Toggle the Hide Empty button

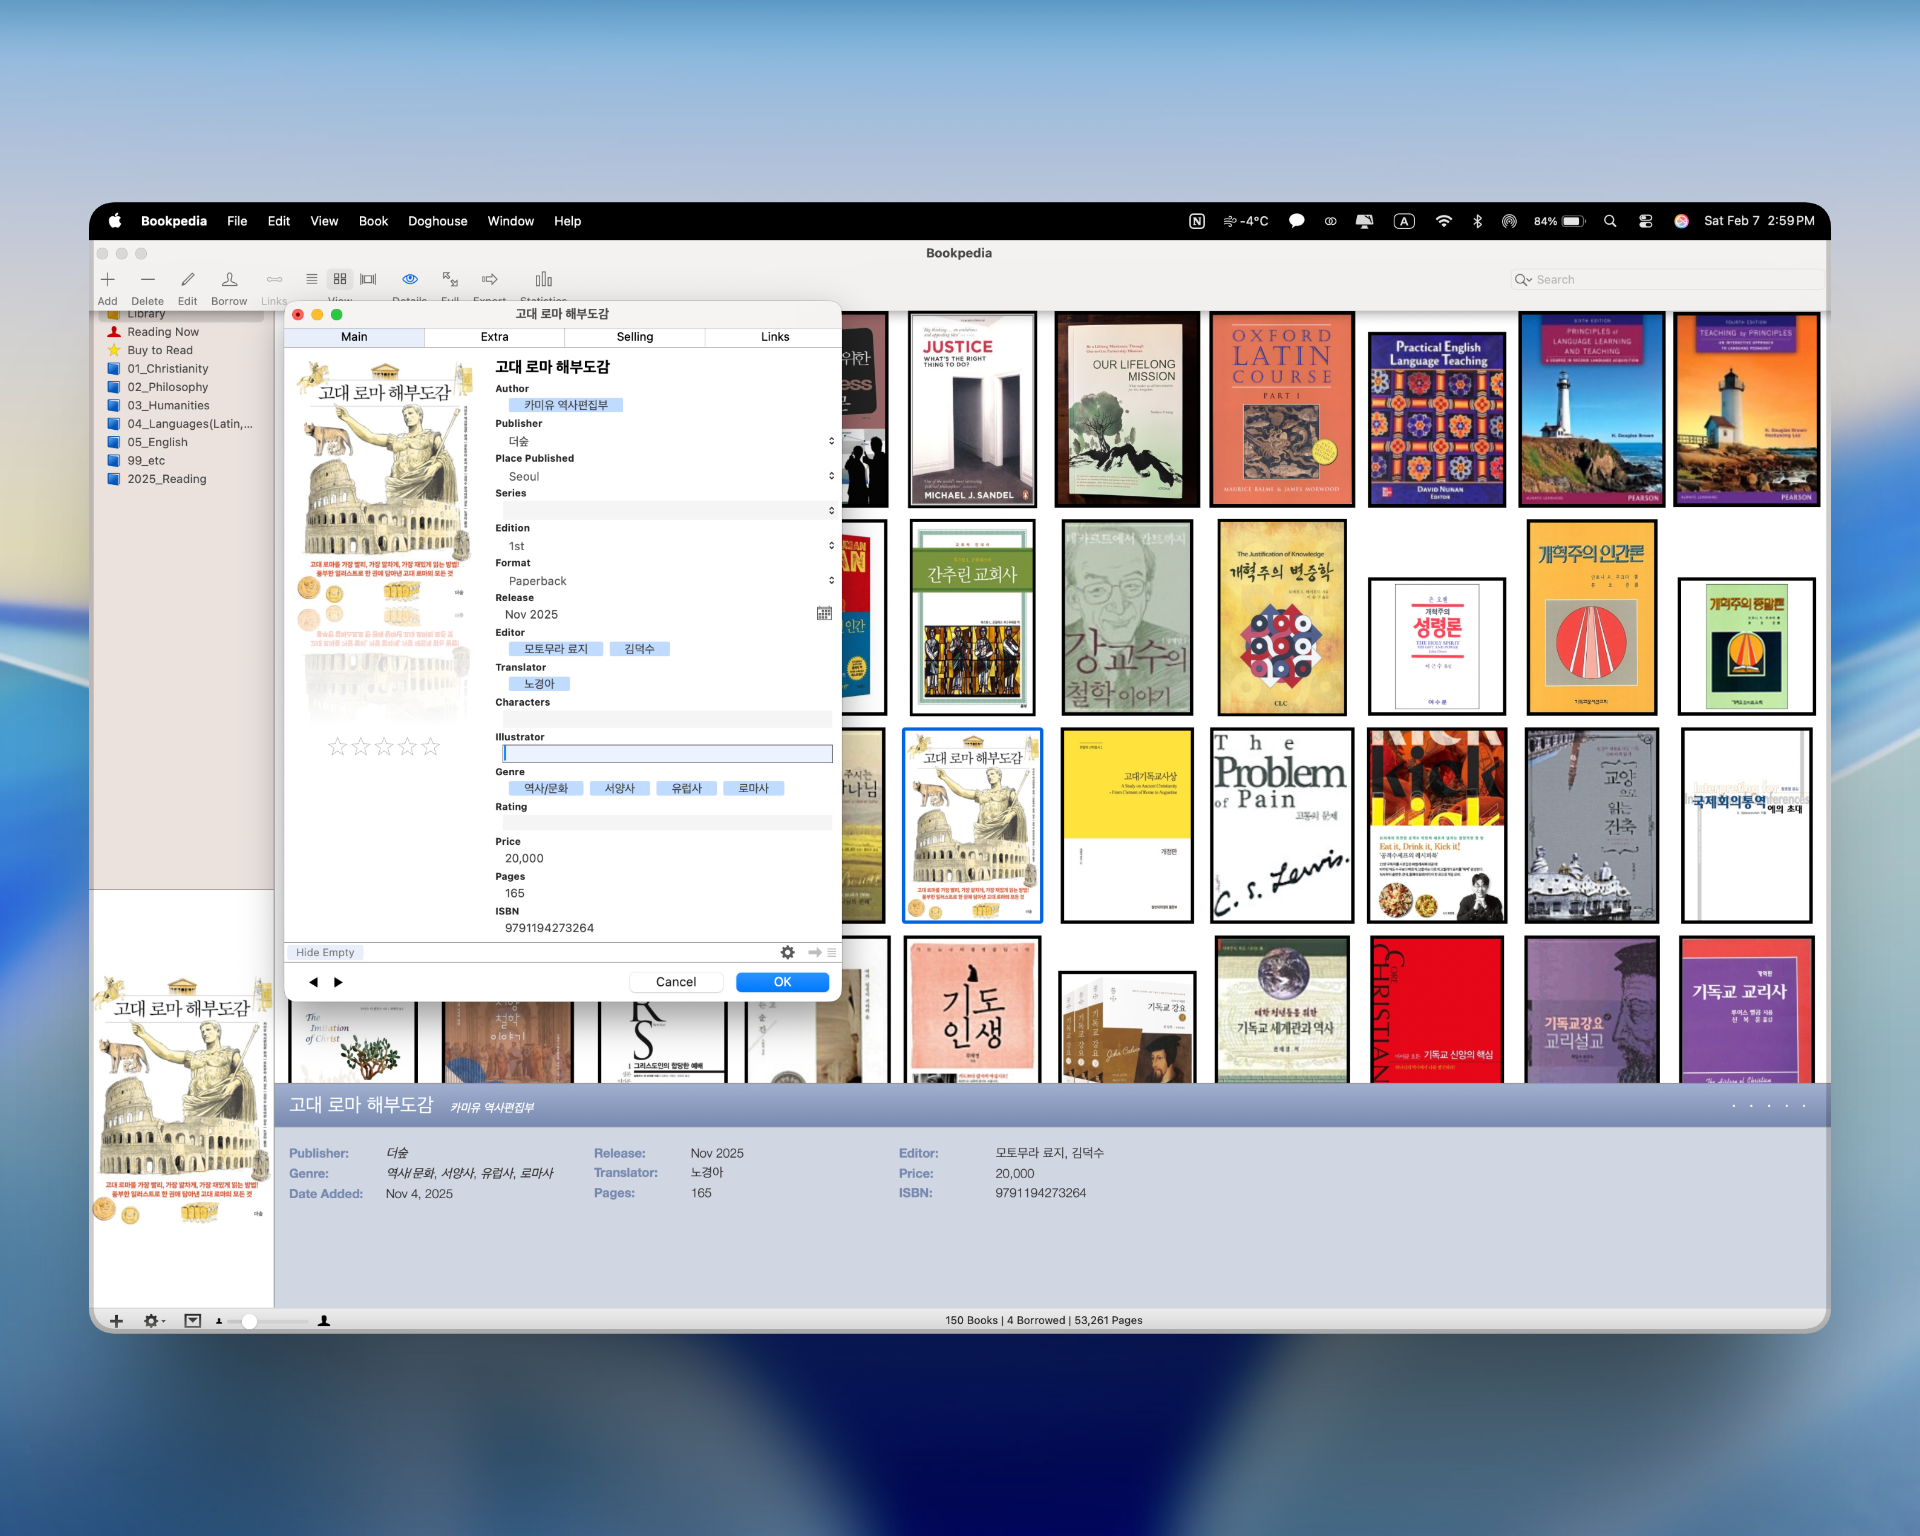[325, 953]
